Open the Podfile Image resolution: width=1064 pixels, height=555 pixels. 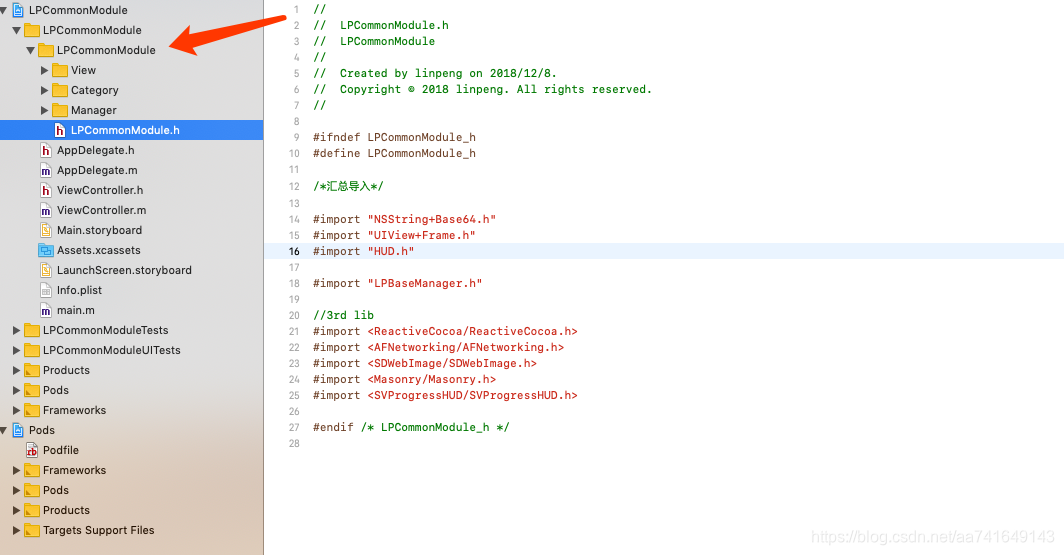click(61, 451)
